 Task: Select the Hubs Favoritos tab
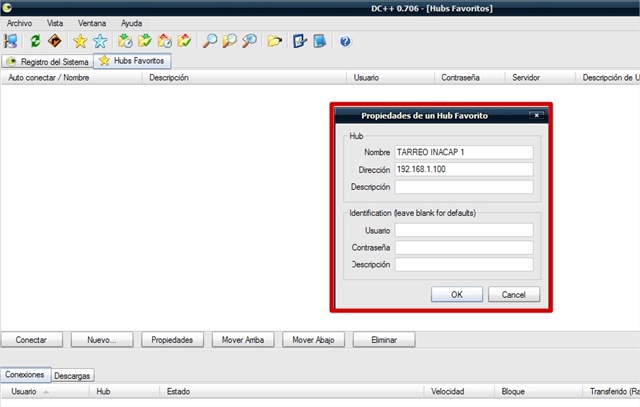click(132, 61)
